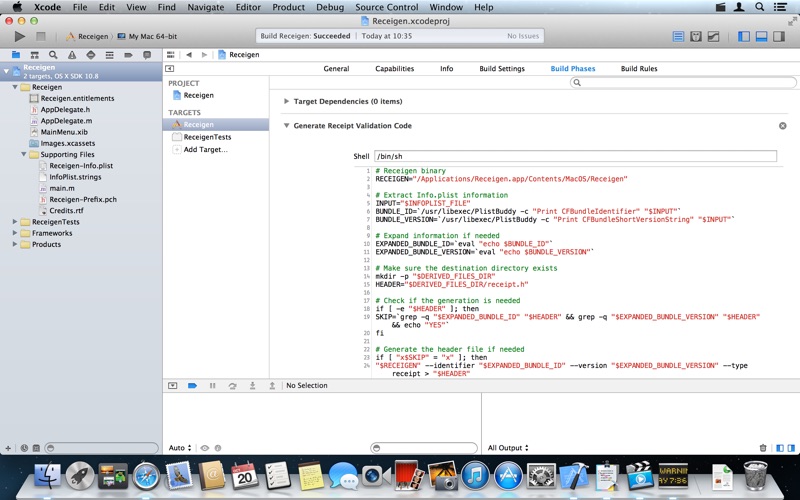Image resolution: width=800 pixels, height=500 pixels.
Task: Click the Shell path field
Action: [576, 156]
